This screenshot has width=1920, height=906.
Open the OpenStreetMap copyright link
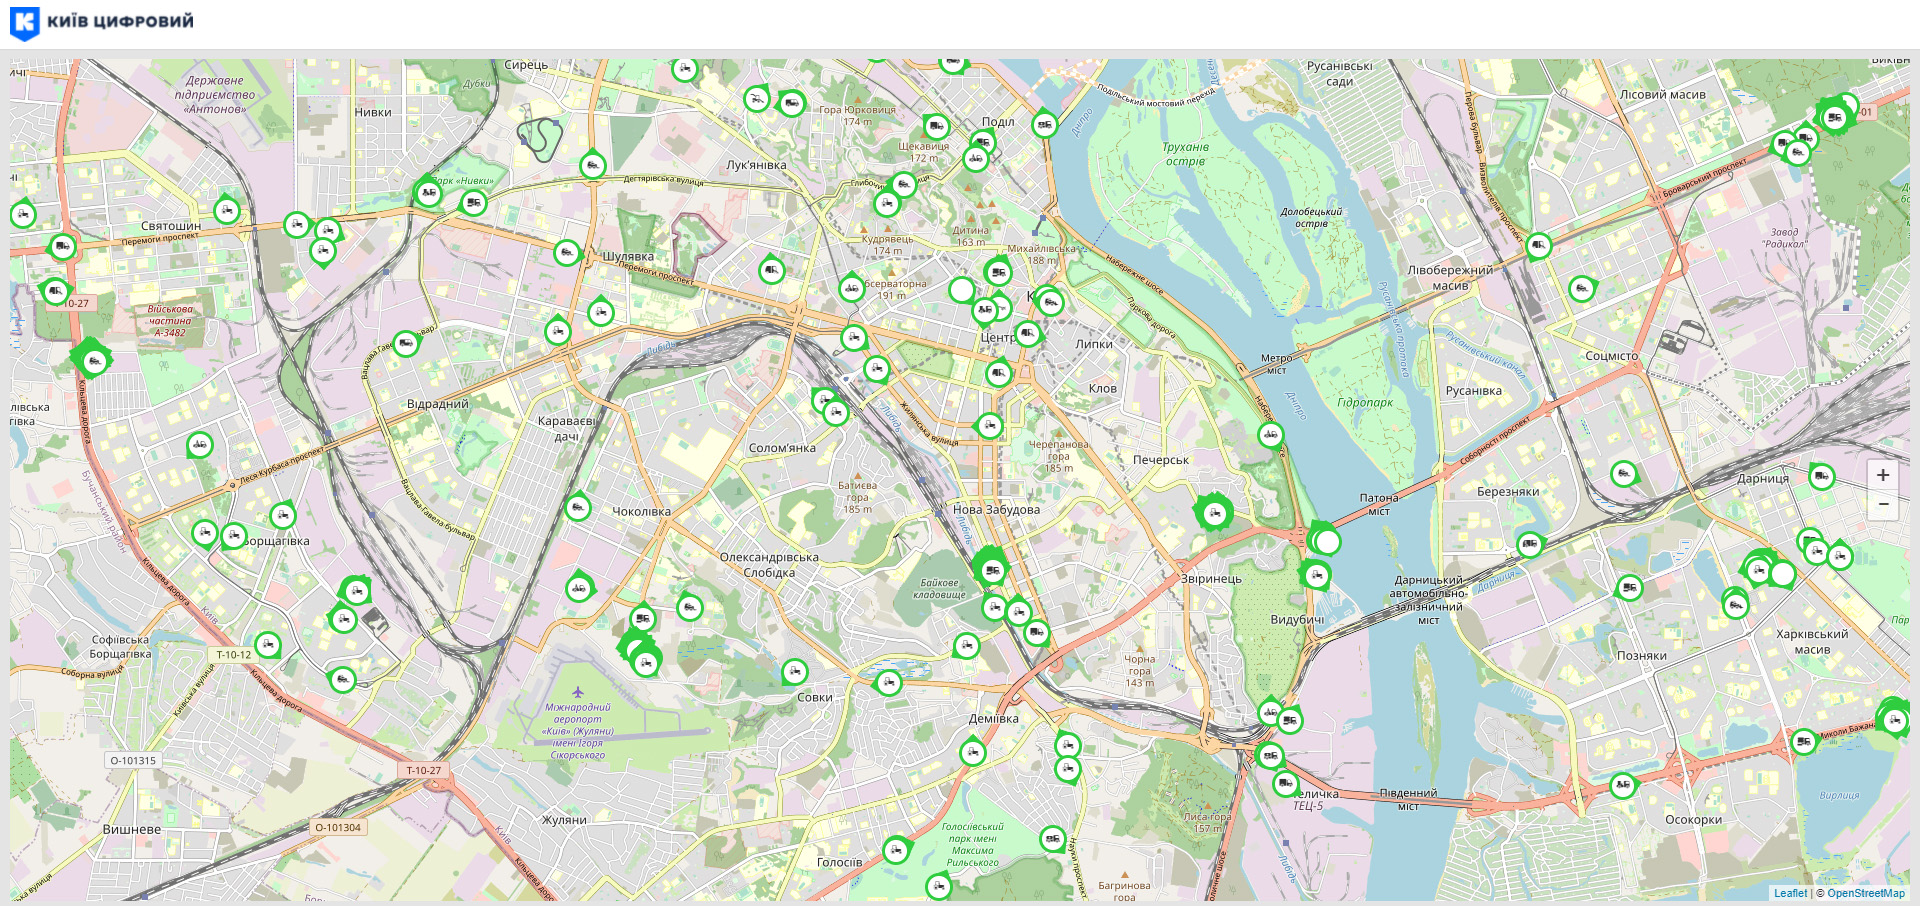point(1865,893)
